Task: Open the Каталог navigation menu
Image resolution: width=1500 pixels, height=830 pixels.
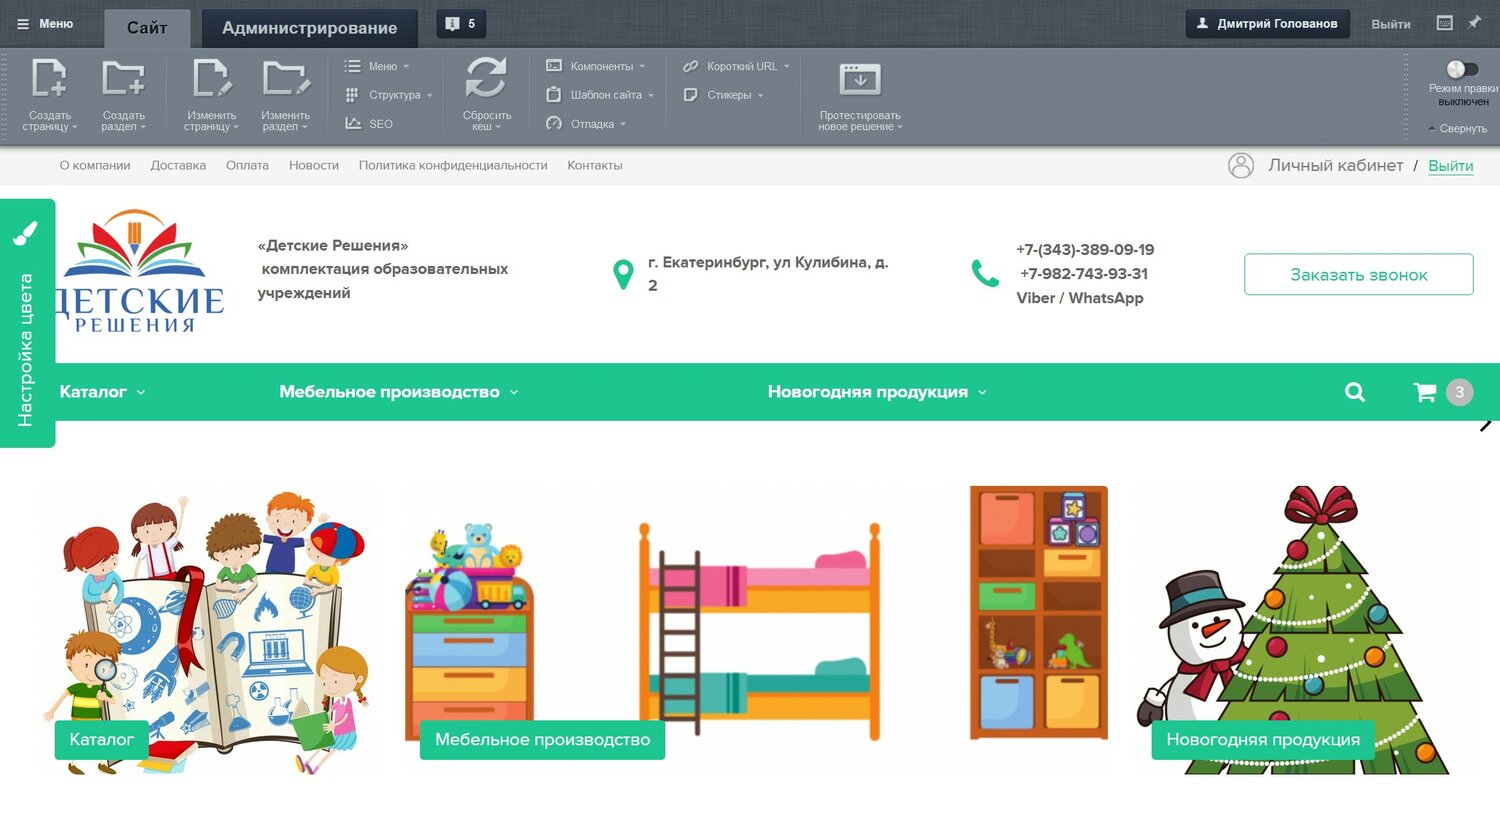Action: 102,392
